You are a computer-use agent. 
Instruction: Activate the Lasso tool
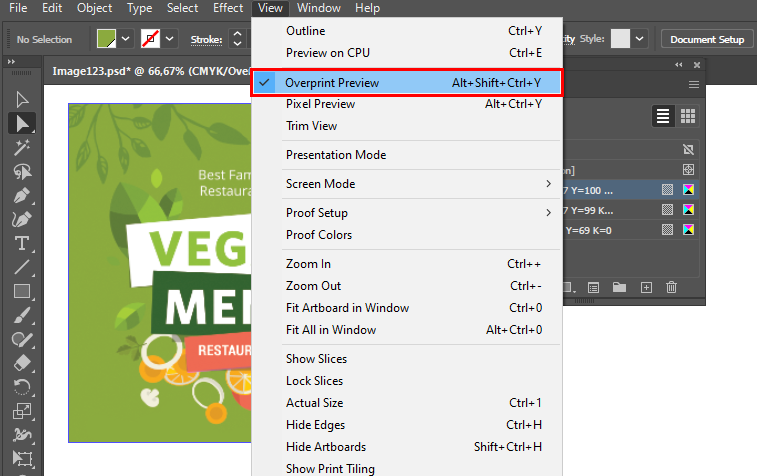tap(22, 171)
